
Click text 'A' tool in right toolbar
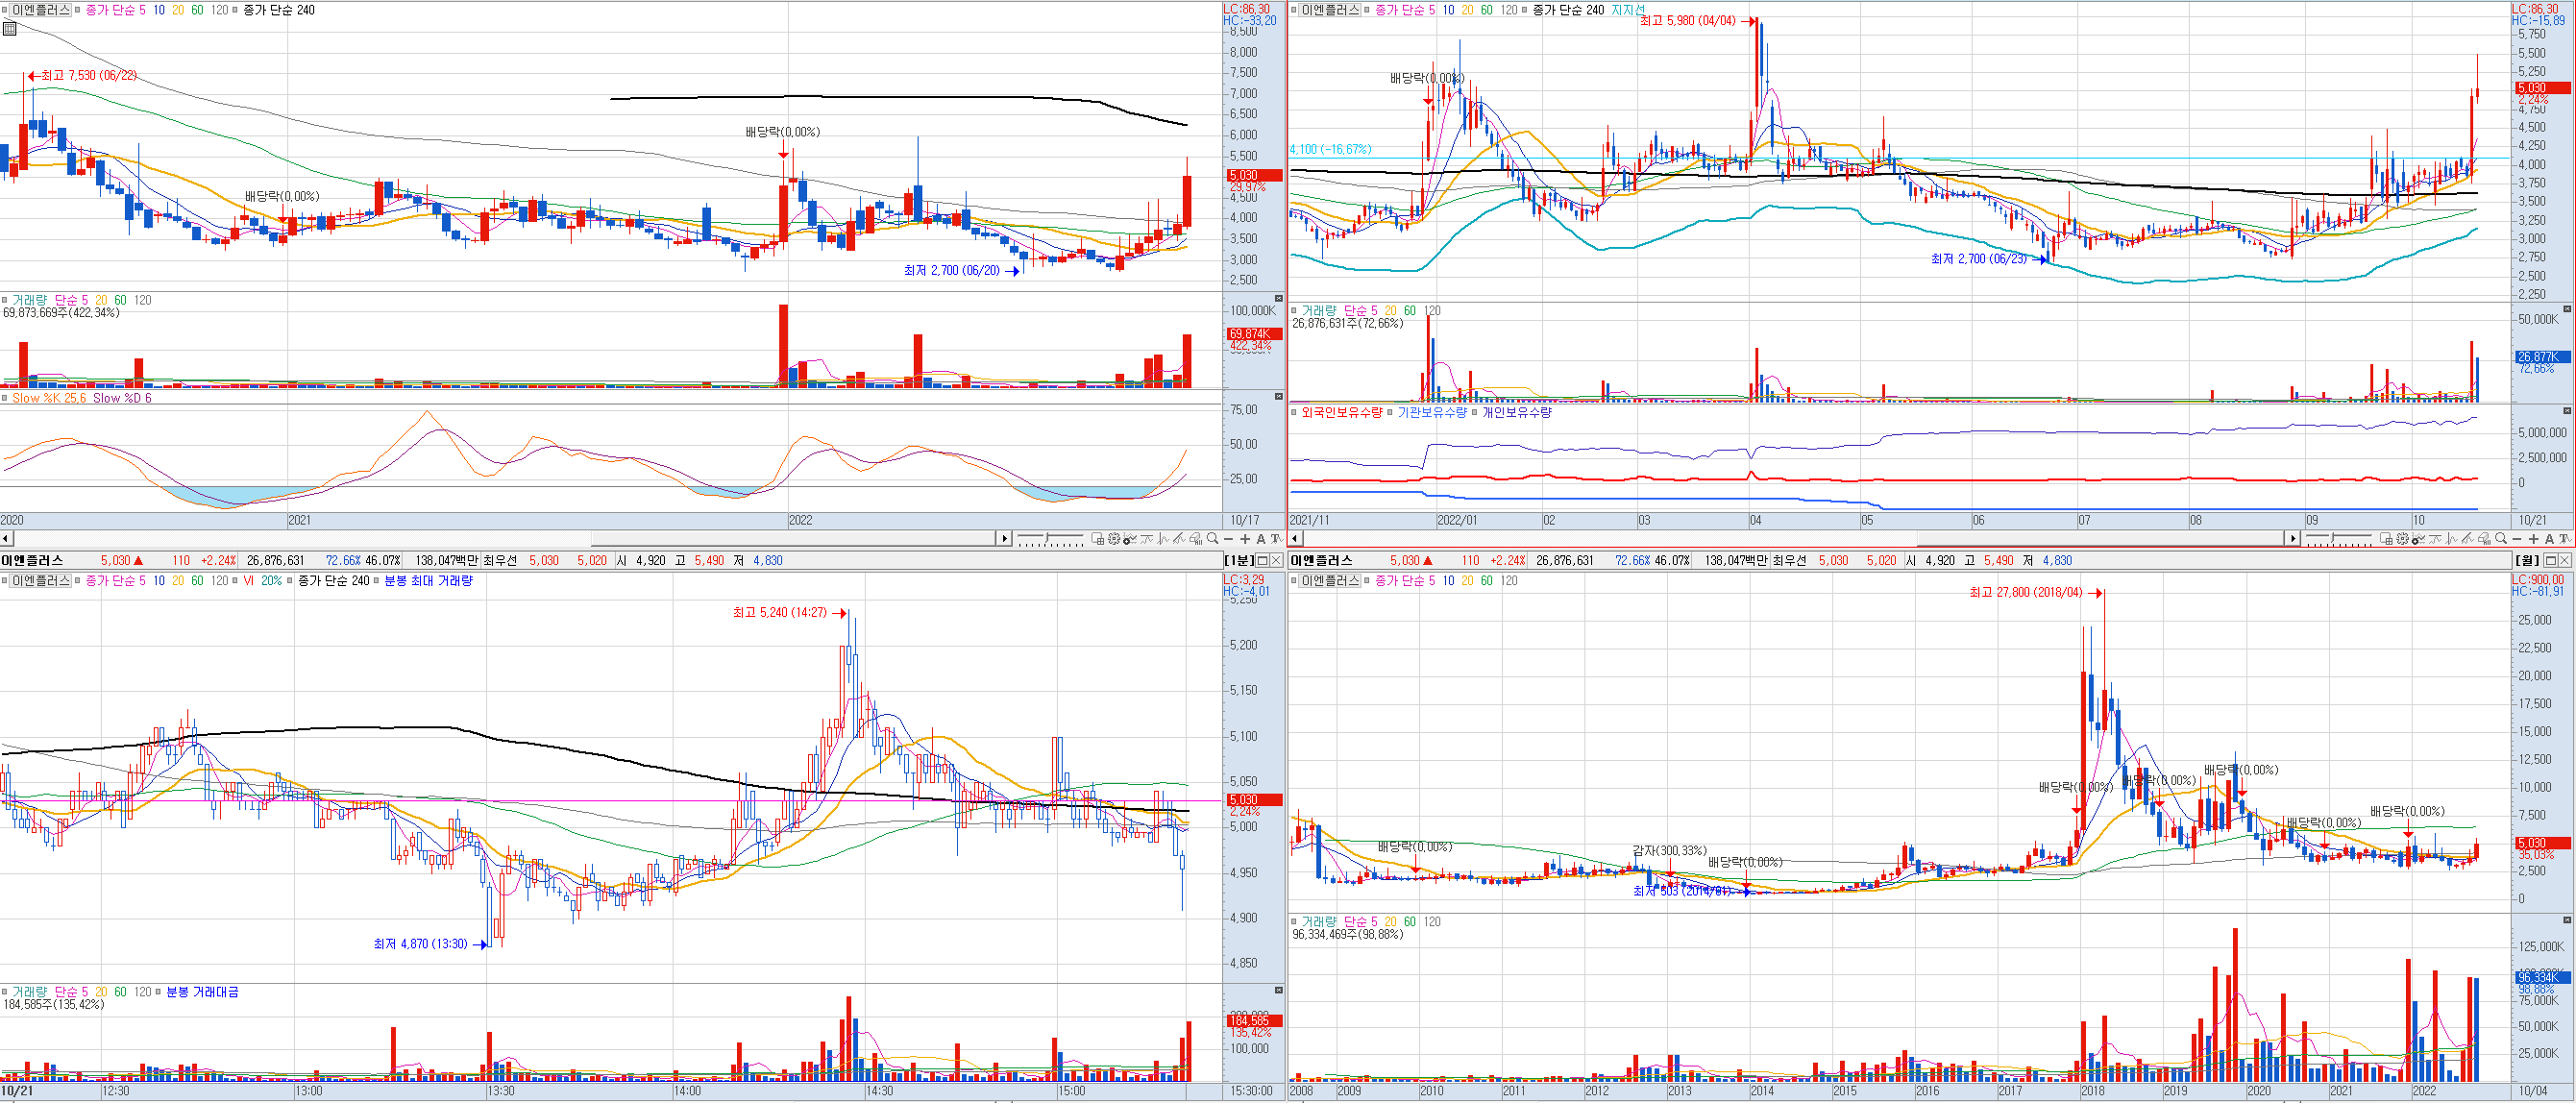pyautogui.click(x=2550, y=539)
